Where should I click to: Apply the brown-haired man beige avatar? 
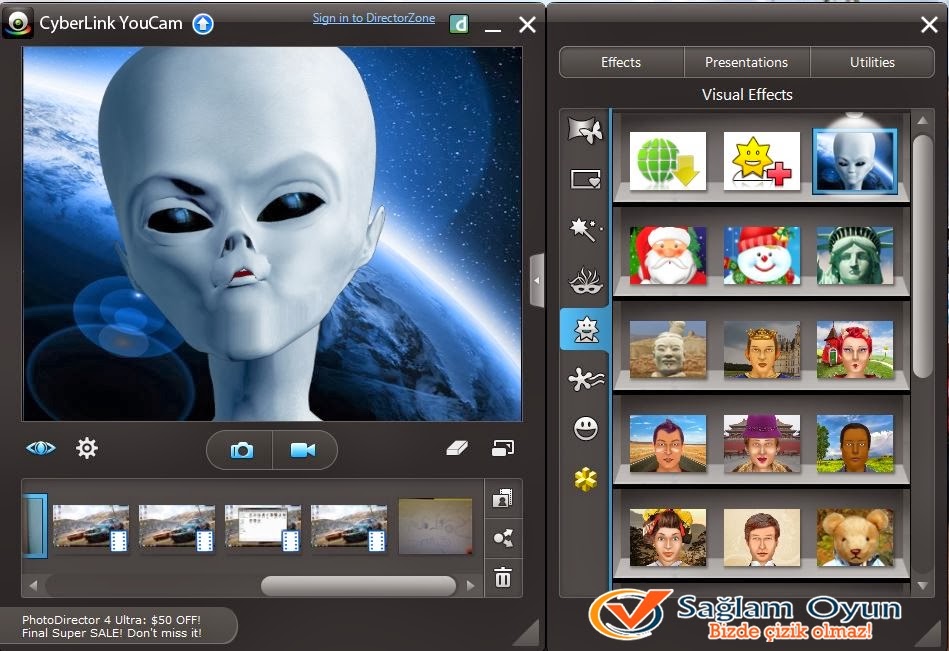coord(761,537)
